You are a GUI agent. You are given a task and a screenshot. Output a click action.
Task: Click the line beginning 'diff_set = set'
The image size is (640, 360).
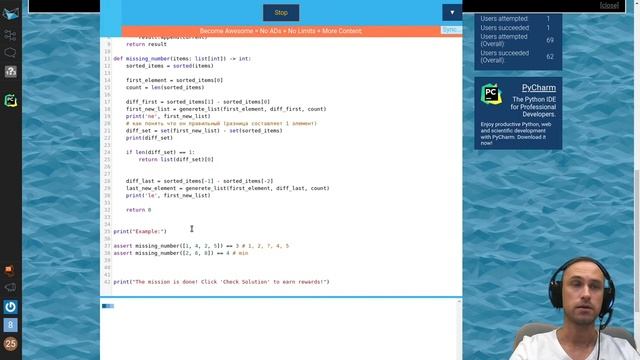click(x=204, y=131)
